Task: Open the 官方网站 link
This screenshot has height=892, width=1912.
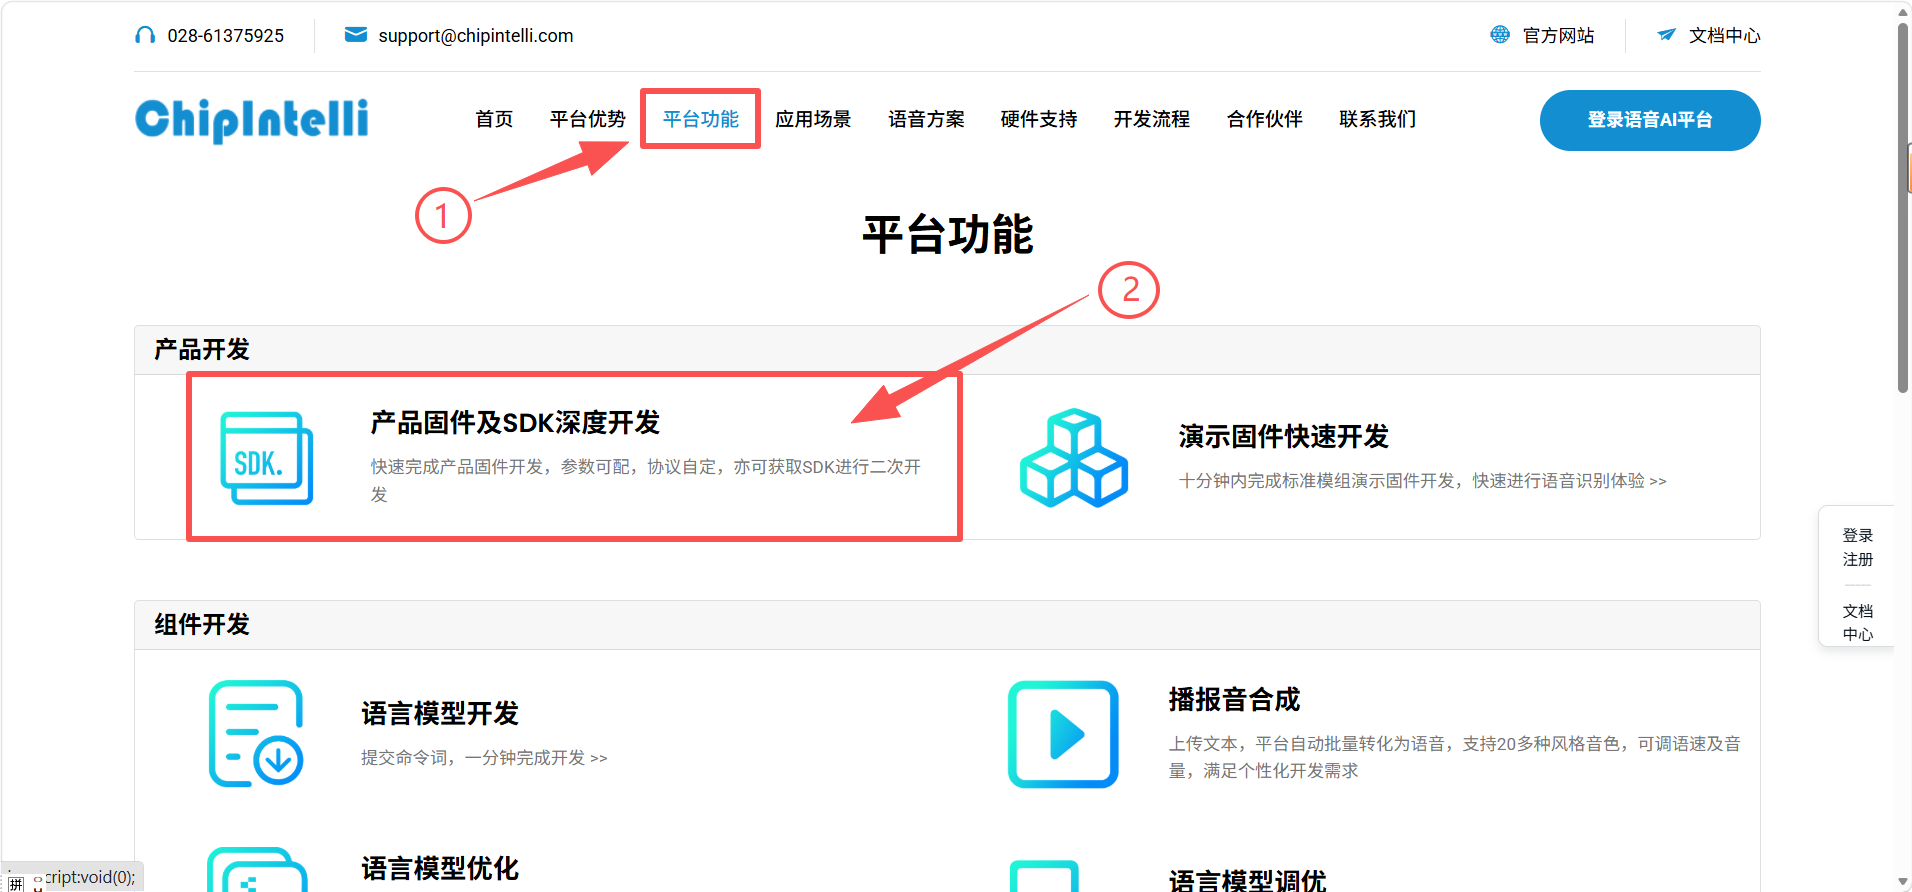Action: pos(1558,35)
